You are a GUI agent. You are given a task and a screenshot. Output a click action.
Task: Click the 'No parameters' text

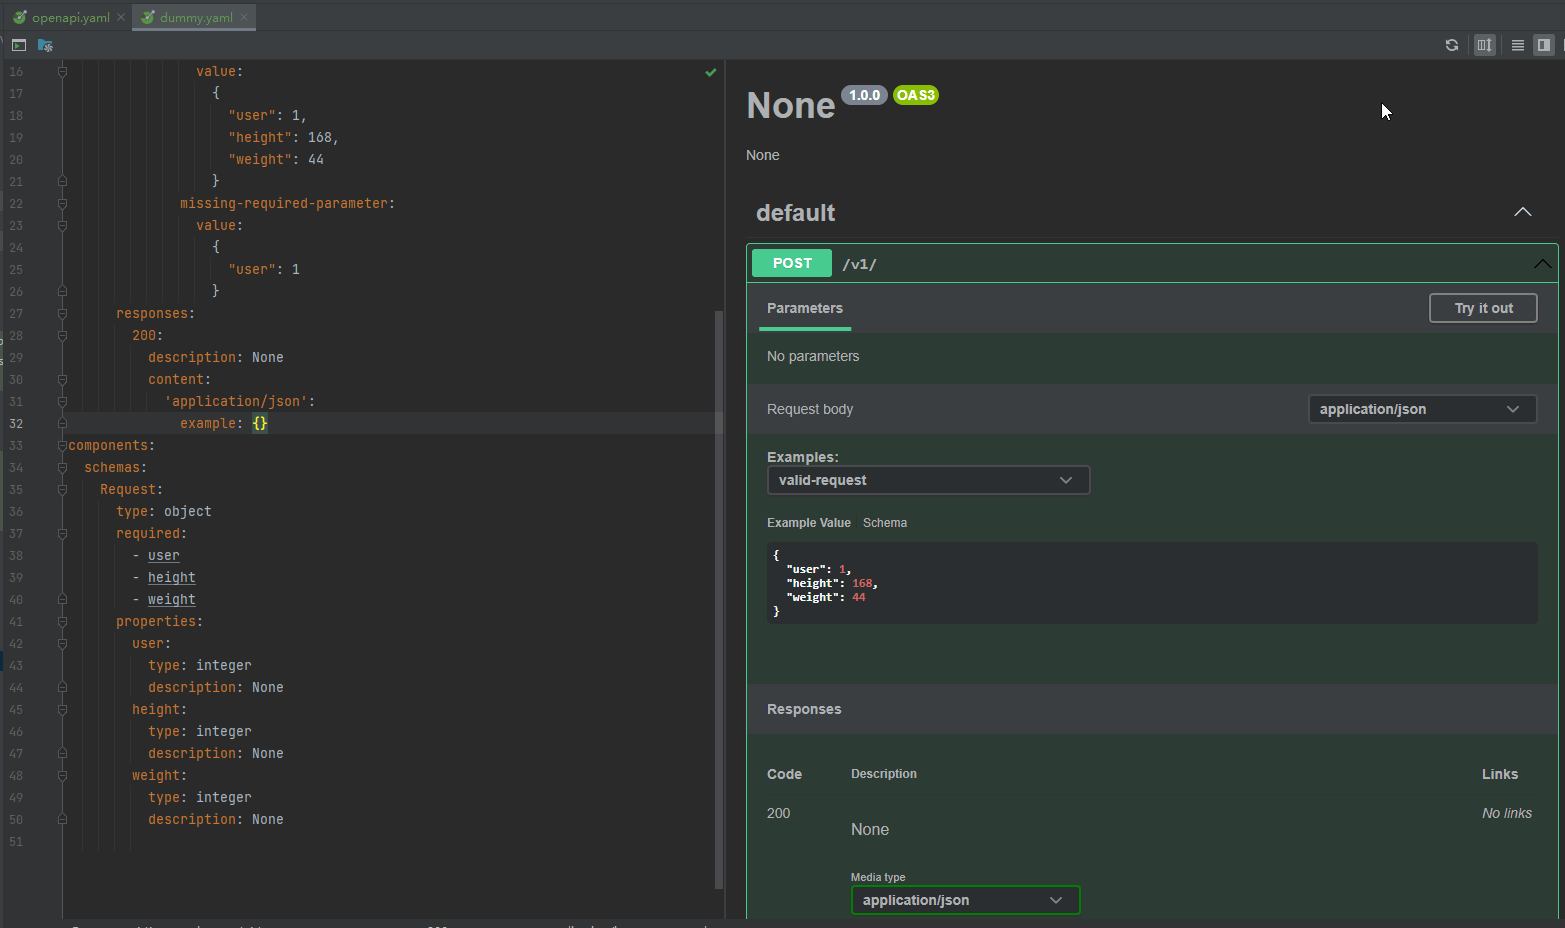(813, 356)
